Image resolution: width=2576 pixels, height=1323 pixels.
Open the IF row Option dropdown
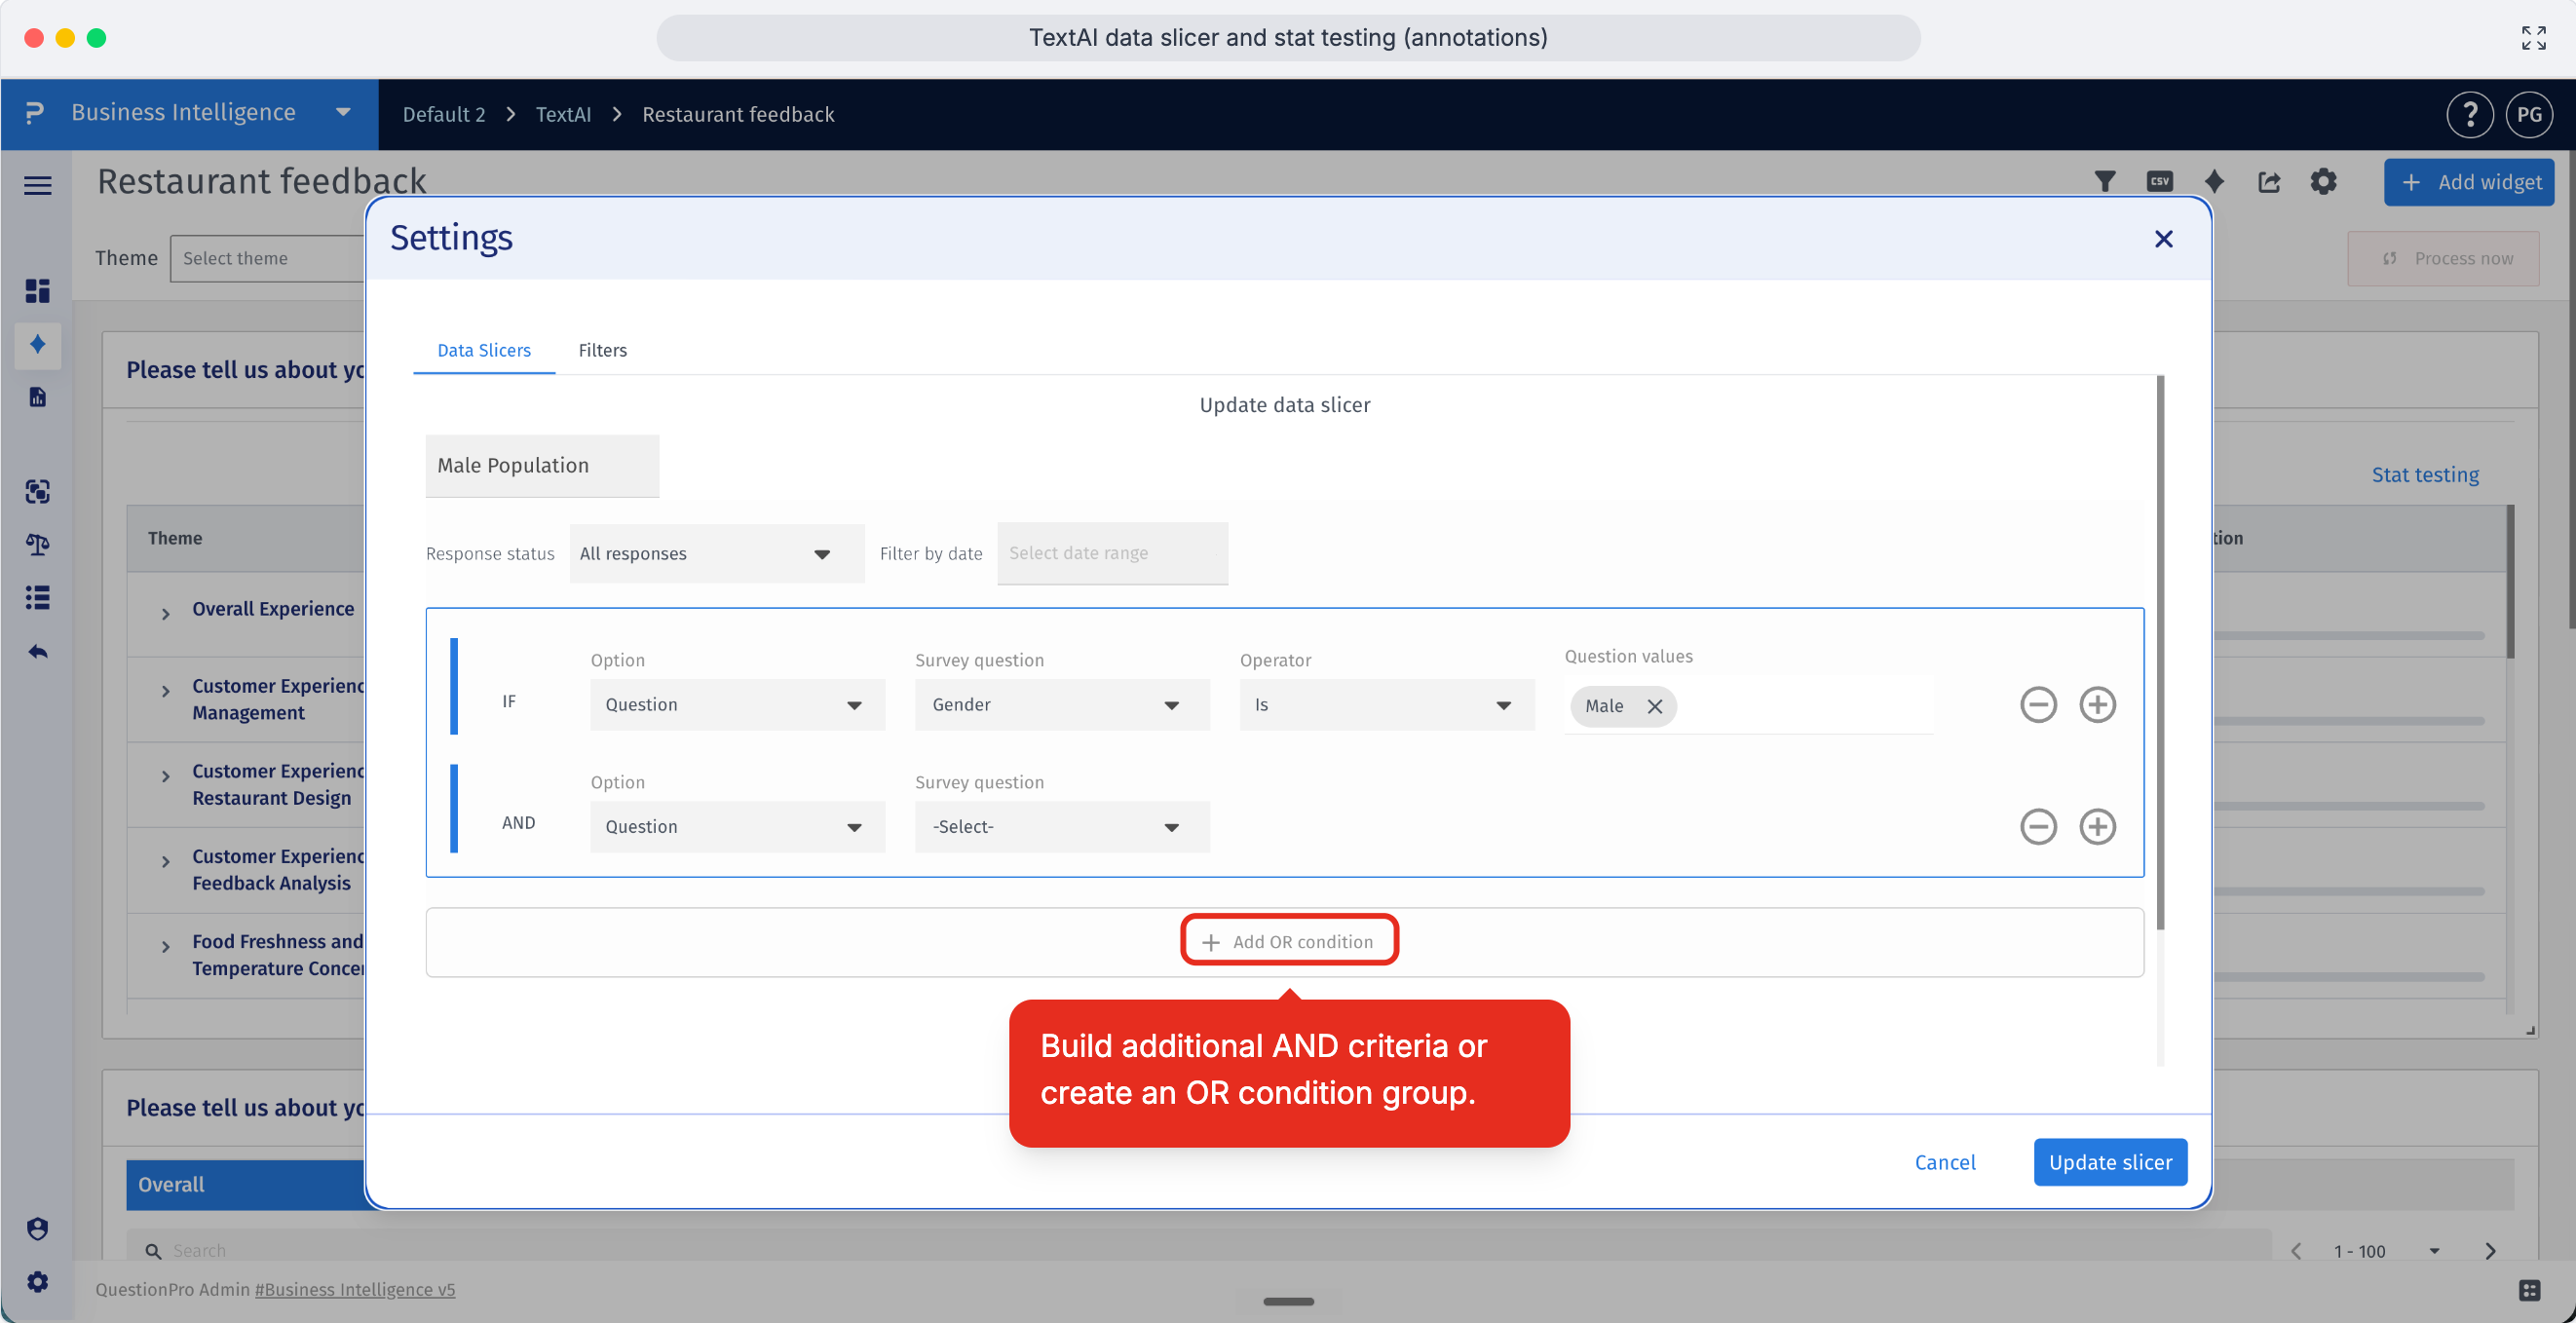pos(737,705)
